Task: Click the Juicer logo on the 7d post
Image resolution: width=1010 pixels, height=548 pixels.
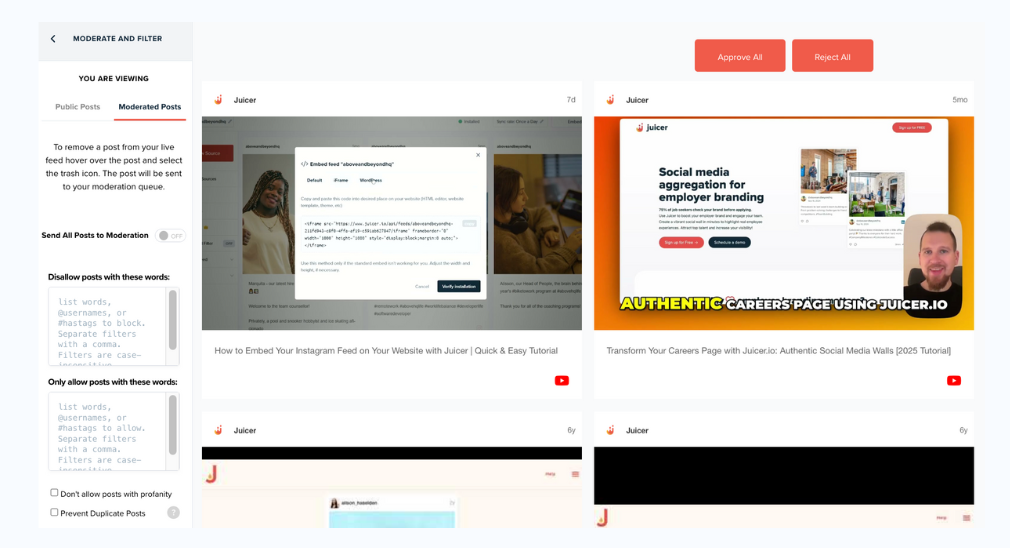Action: click(218, 100)
